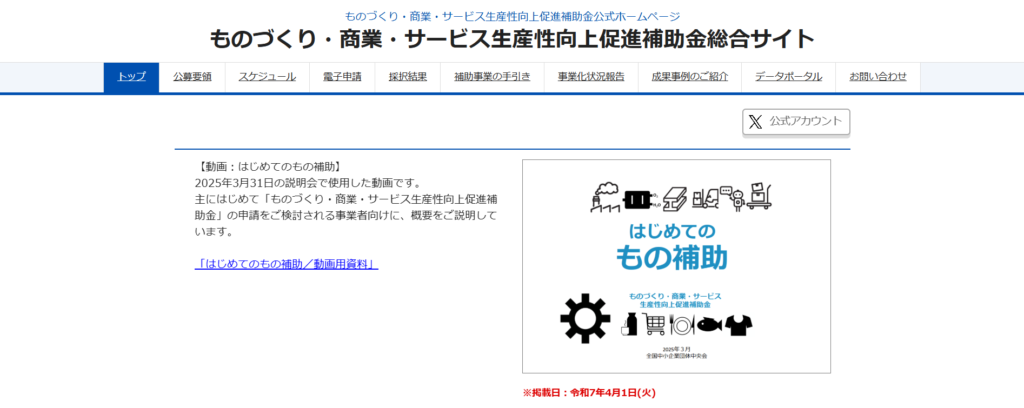This screenshot has width=1024, height=408.
Task: Click the shopping cart icon in thumbnail
Action: (x=655, y=324)
